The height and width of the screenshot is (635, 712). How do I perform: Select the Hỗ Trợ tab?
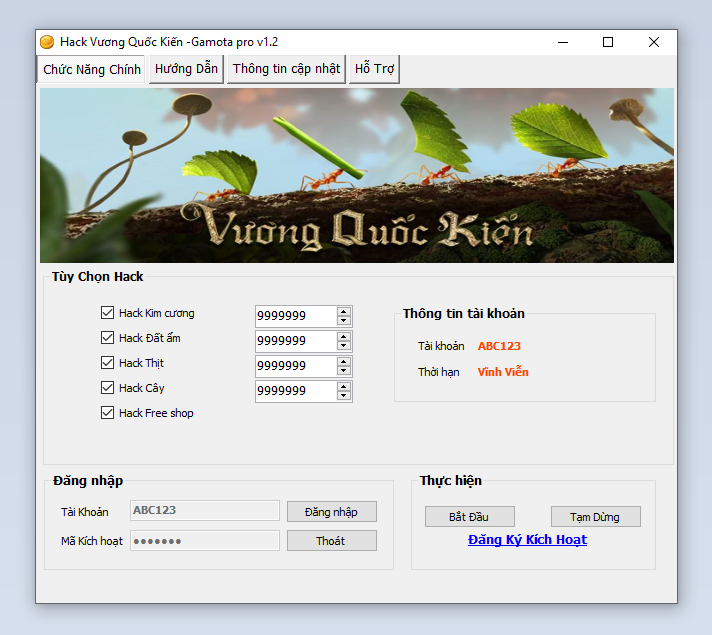(x=375, y=69)
